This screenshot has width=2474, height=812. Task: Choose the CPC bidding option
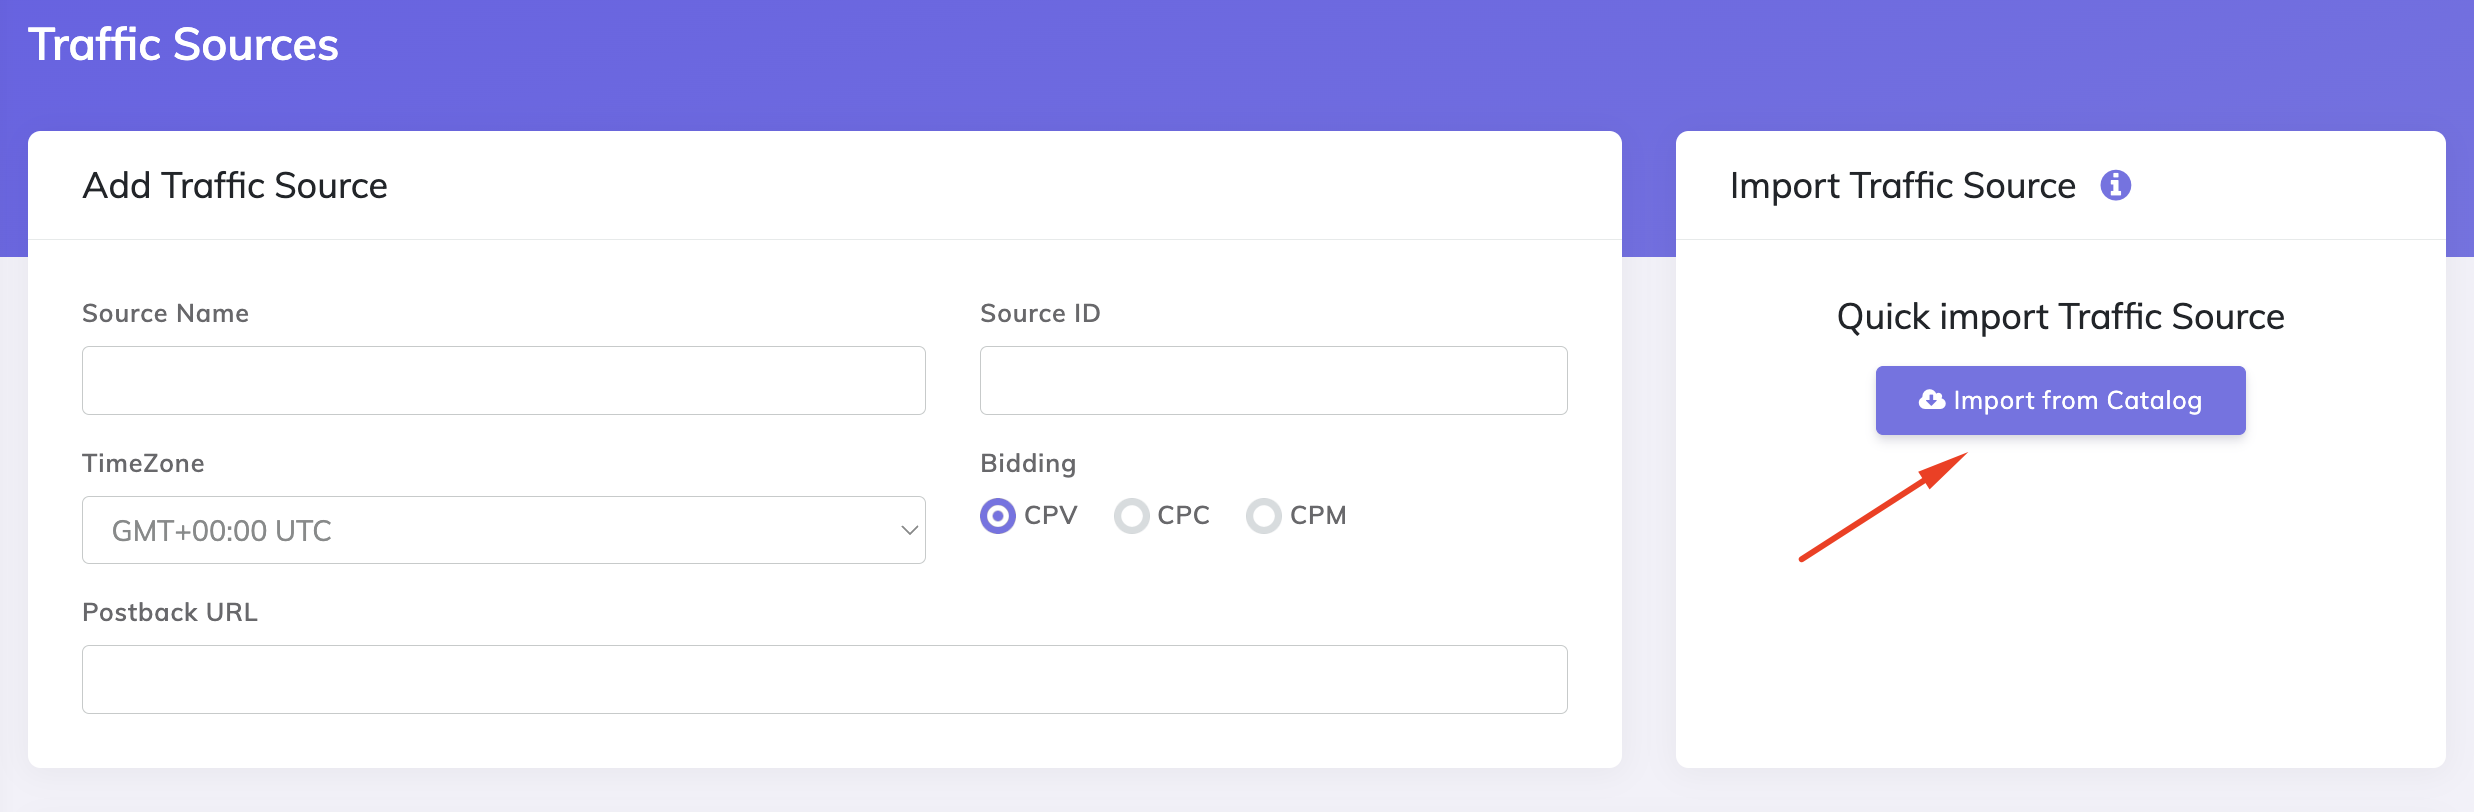point(1131,516)
